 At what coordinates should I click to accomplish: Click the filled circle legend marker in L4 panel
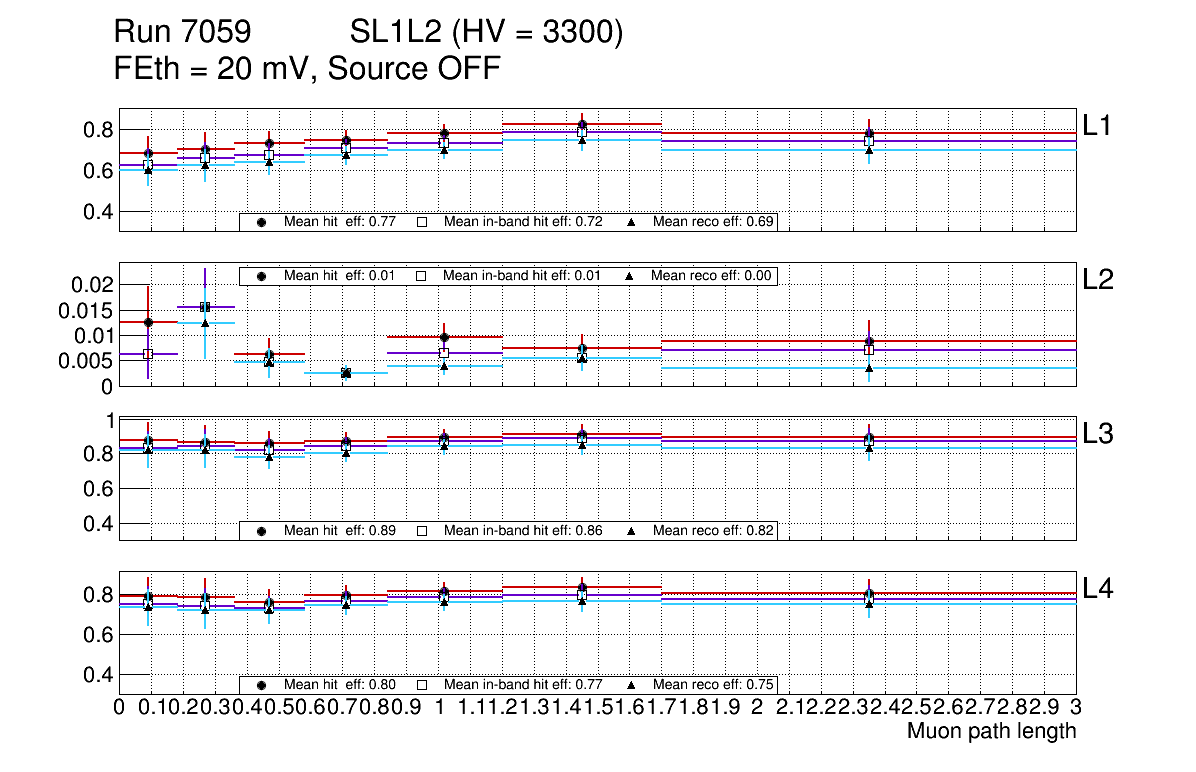click(262, 685)
